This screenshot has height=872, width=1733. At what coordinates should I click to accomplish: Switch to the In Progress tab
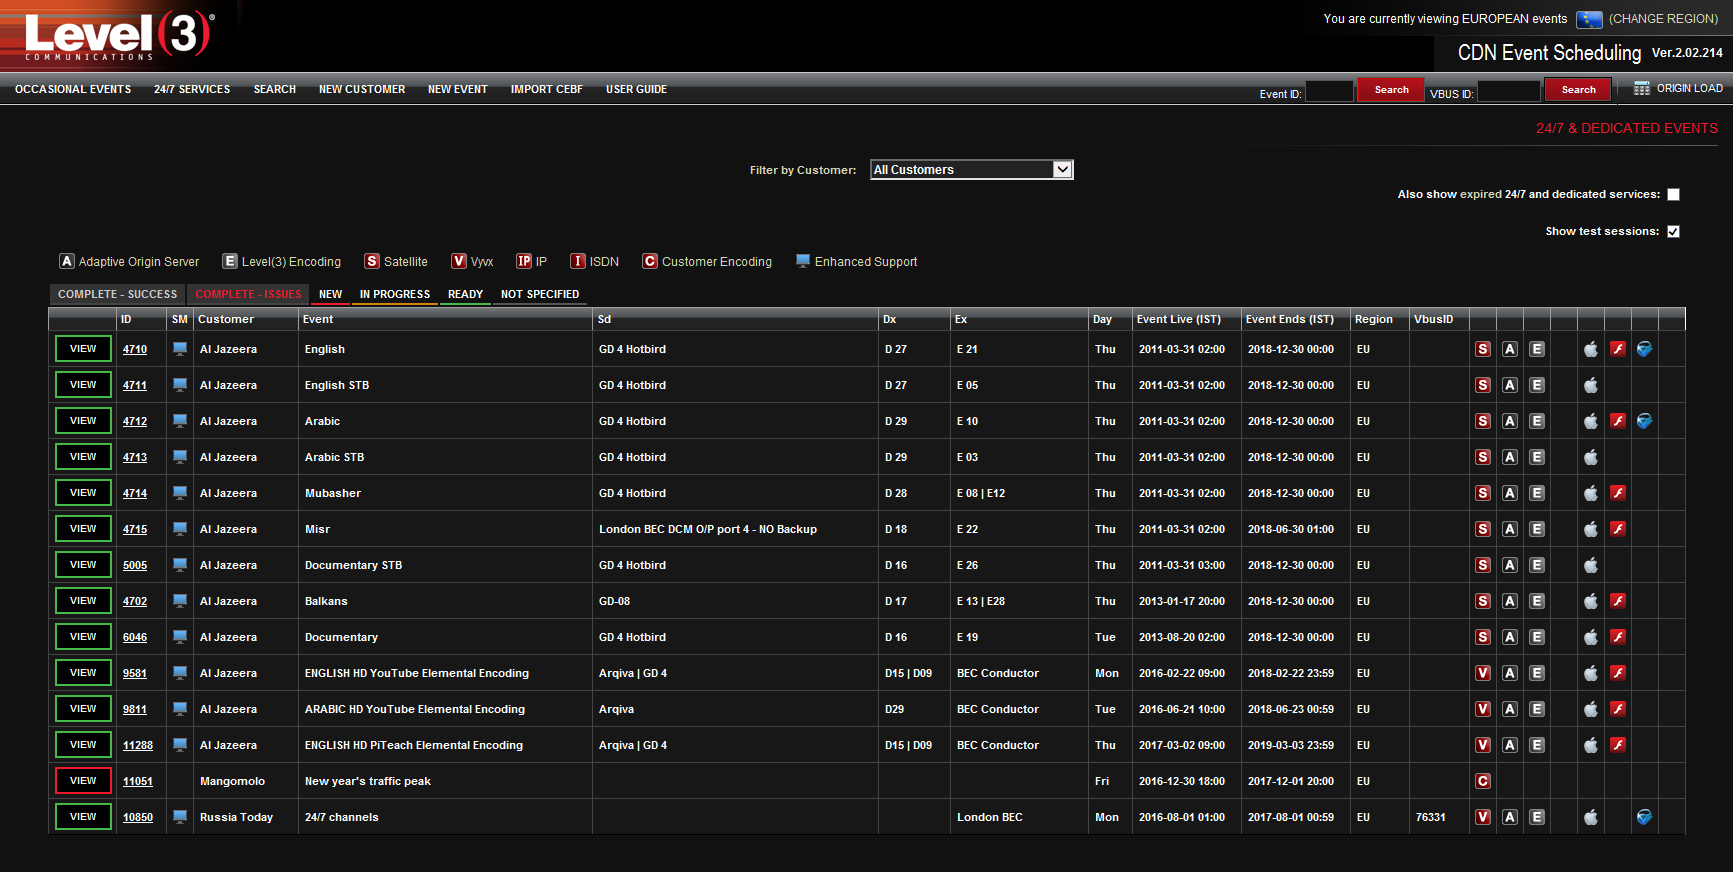pos(395,294)
